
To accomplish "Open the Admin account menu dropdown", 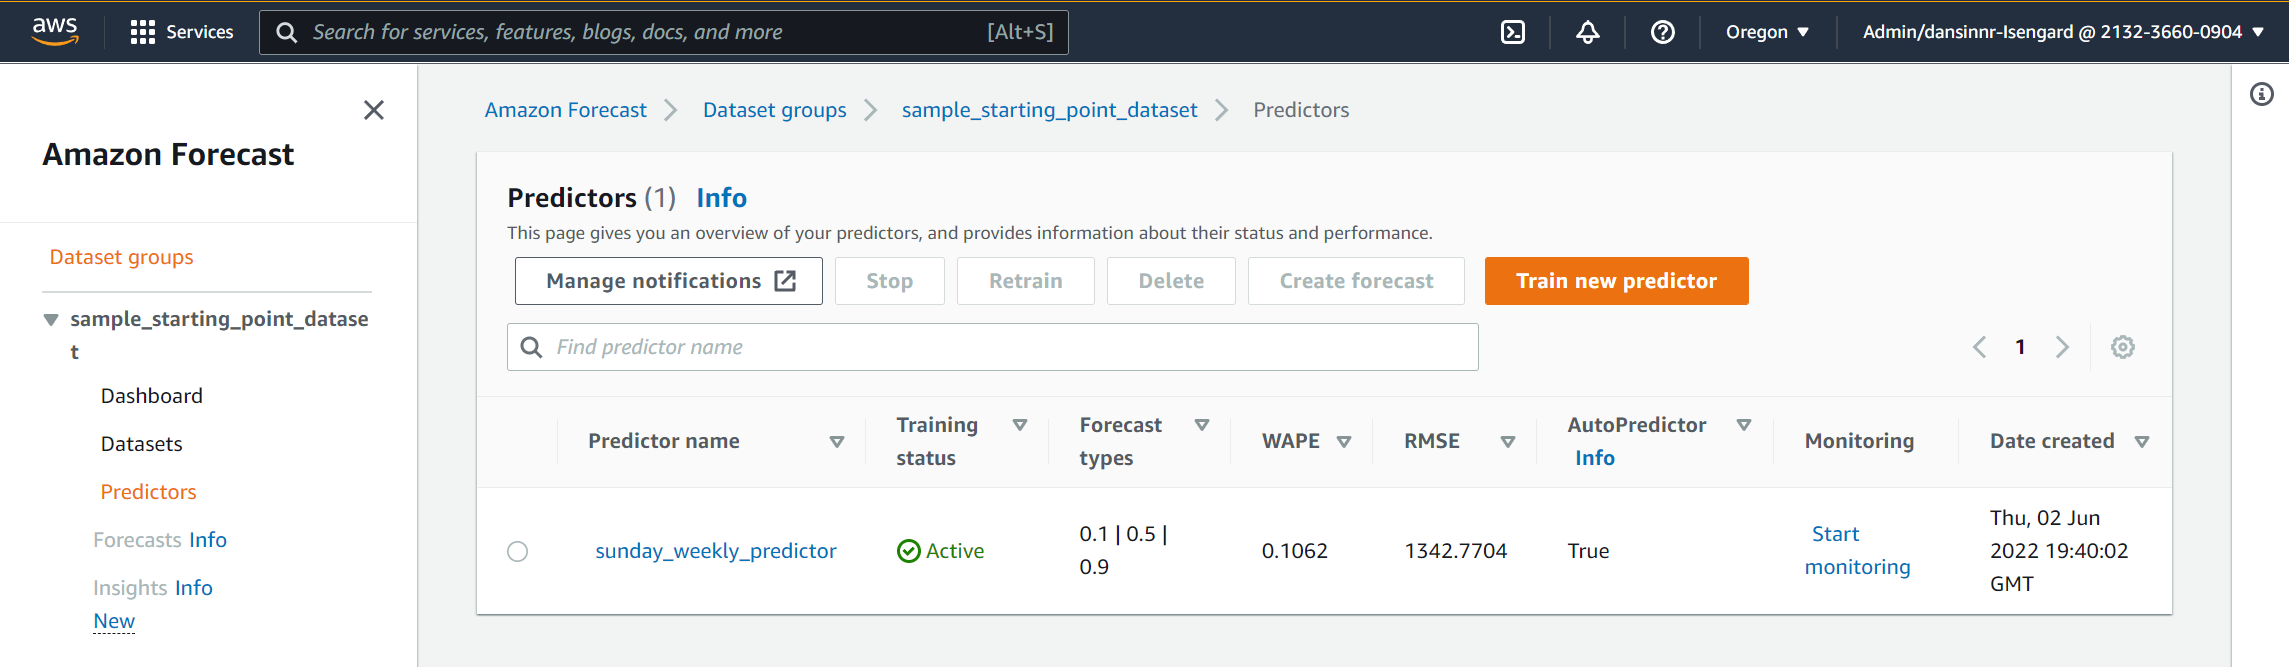I will tap(2063, 32).
